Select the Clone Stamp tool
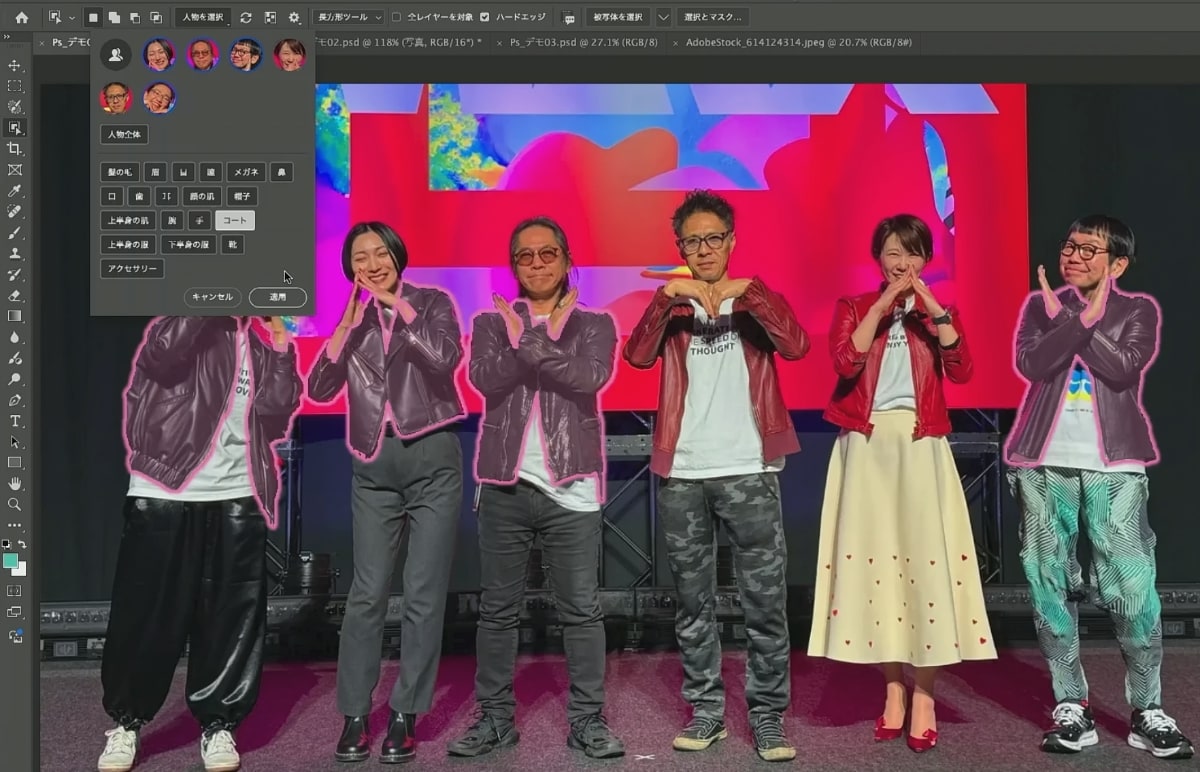This screenshot has width=1200, height=772. pos(14,254)
